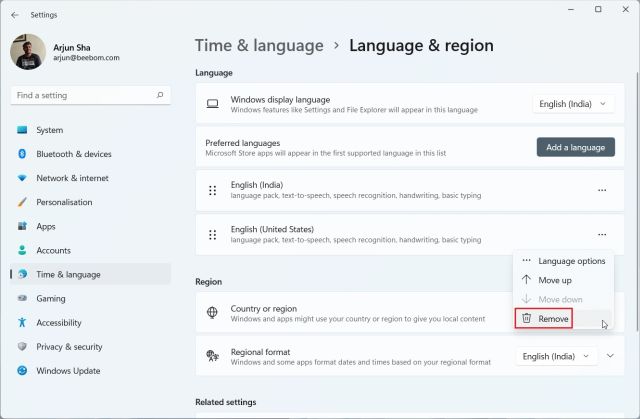Click the arjun@beebom.com email text
The image size is (640, 419).
(86, 58)
